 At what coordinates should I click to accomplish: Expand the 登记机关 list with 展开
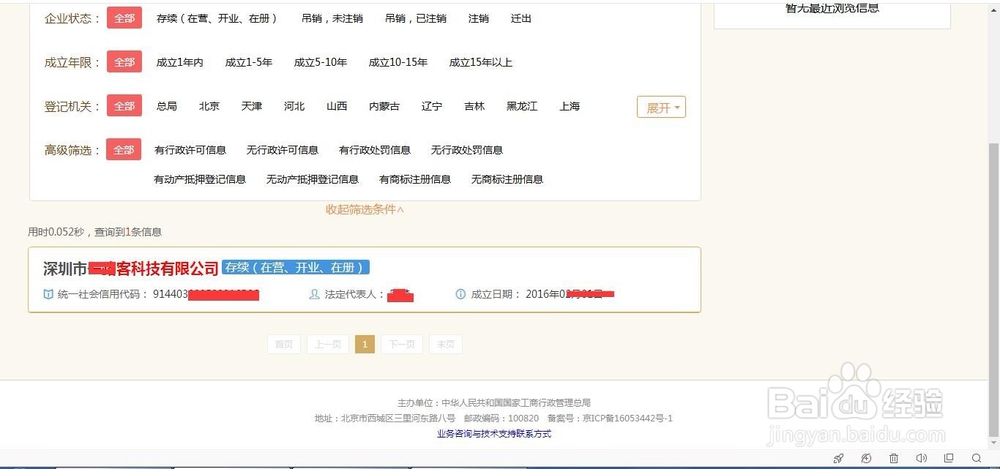(x=661, y=107)
